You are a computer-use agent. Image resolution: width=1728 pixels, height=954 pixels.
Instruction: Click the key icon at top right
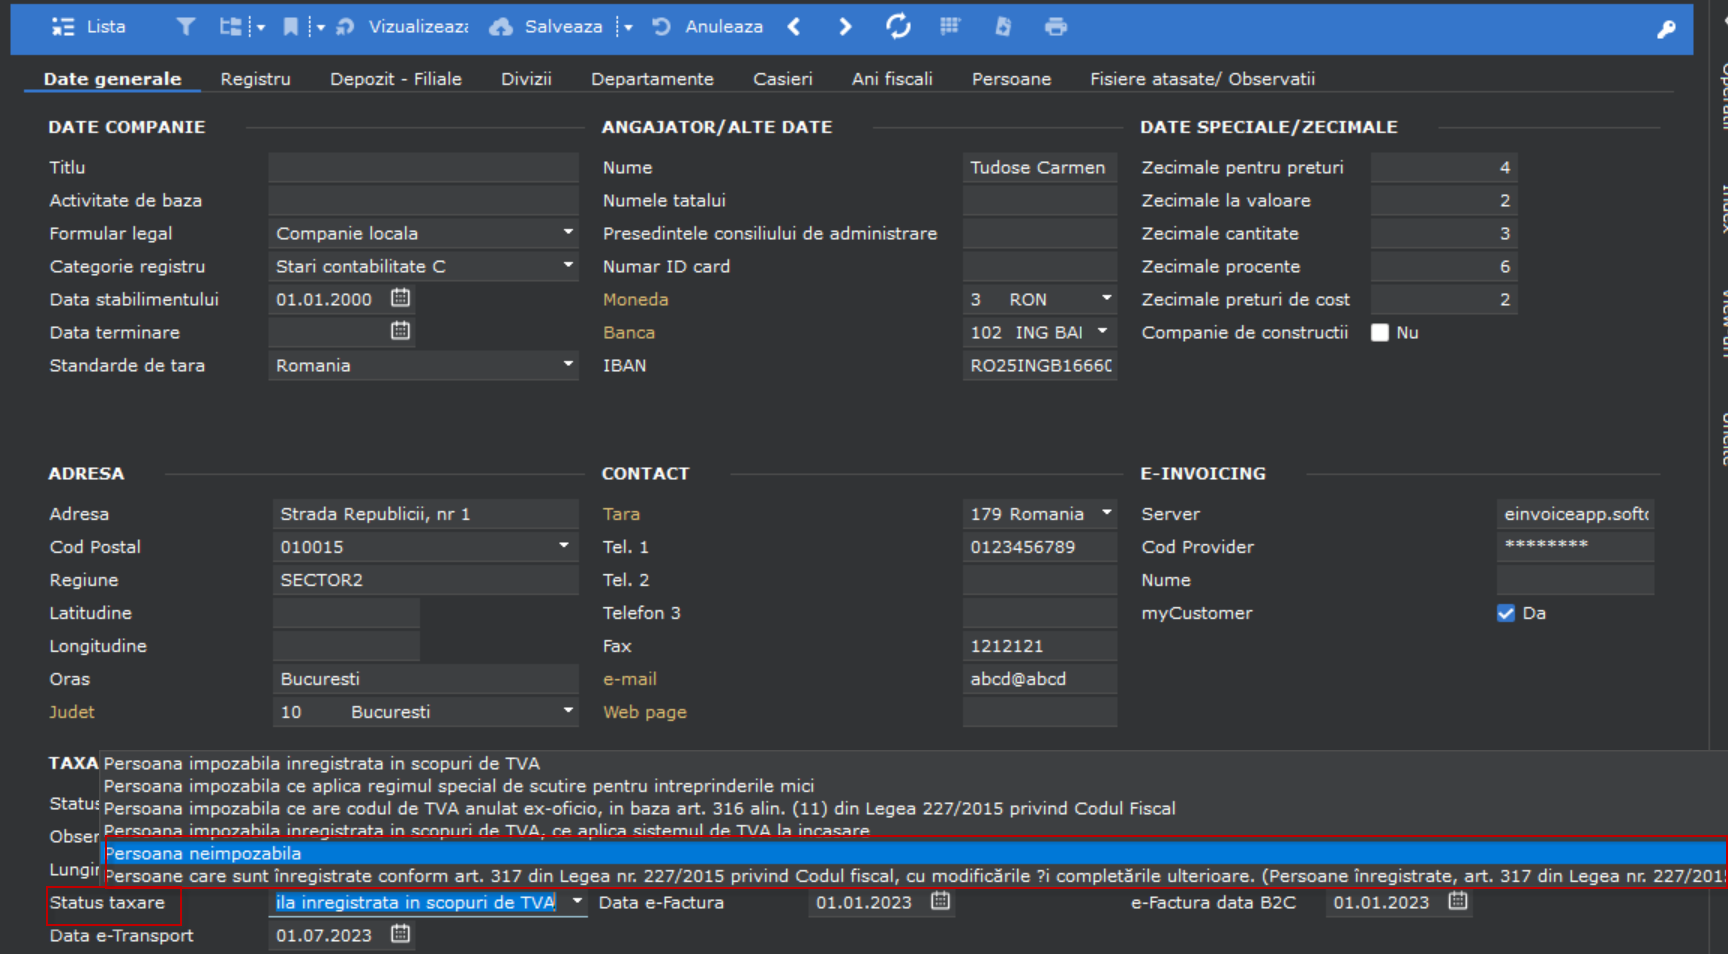(x=1666, y=30)
